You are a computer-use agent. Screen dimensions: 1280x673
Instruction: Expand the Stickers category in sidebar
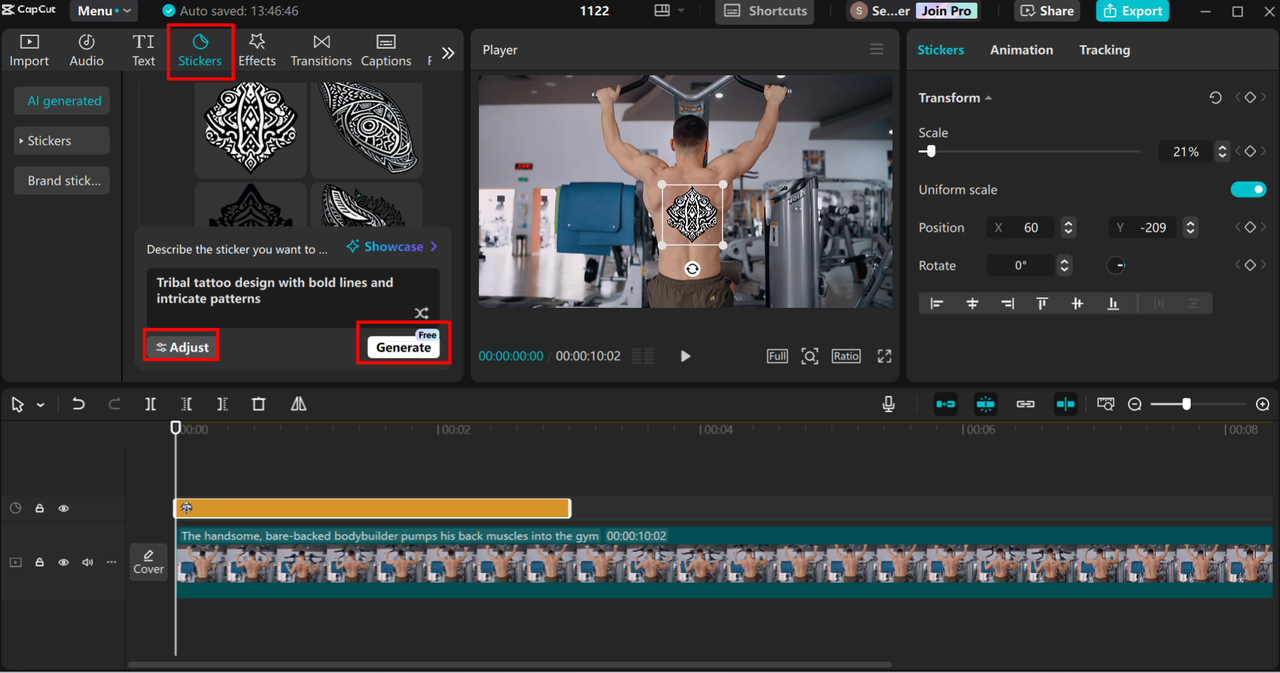(x=62, y=141)
